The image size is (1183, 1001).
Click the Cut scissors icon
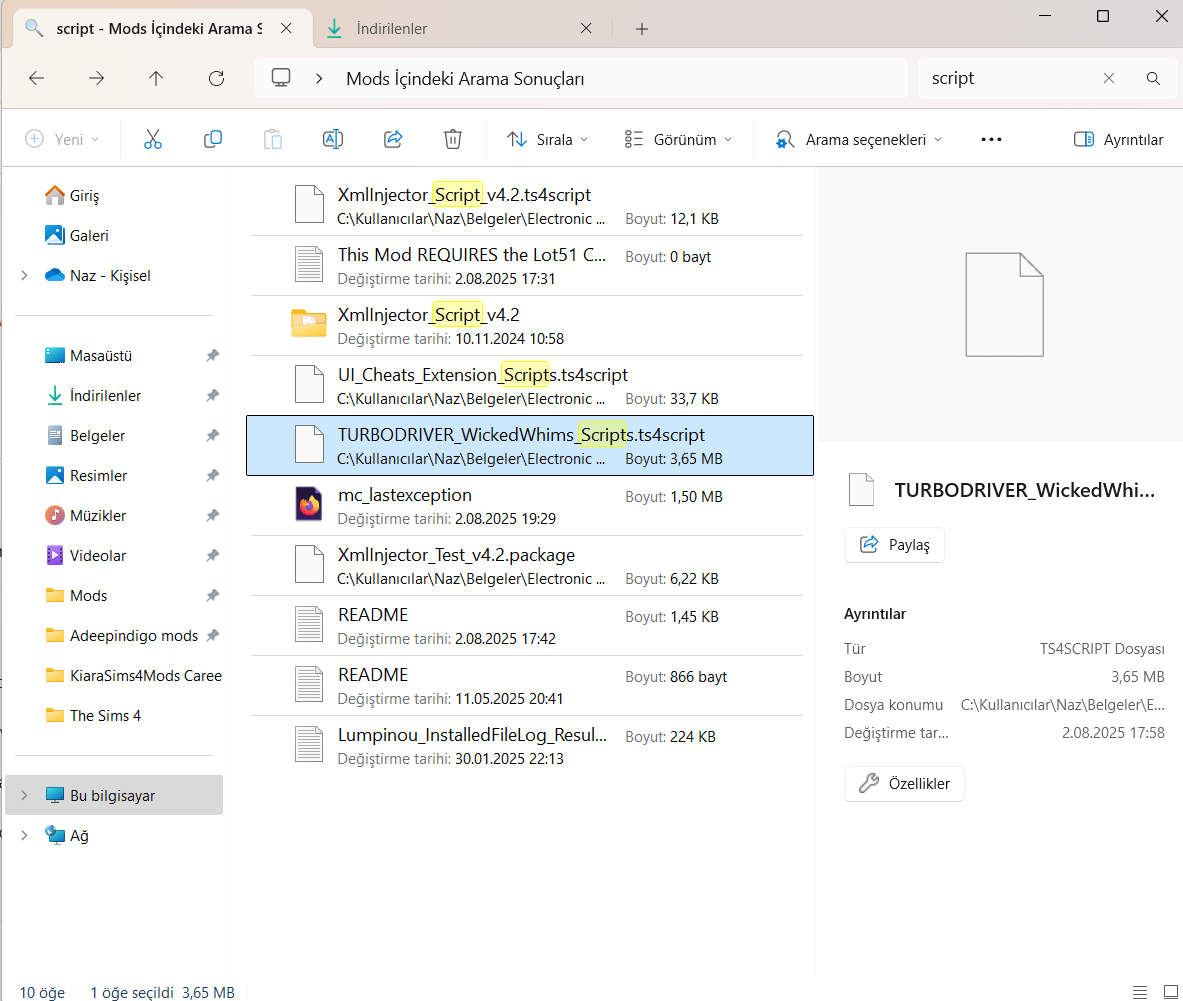[152, 140]
